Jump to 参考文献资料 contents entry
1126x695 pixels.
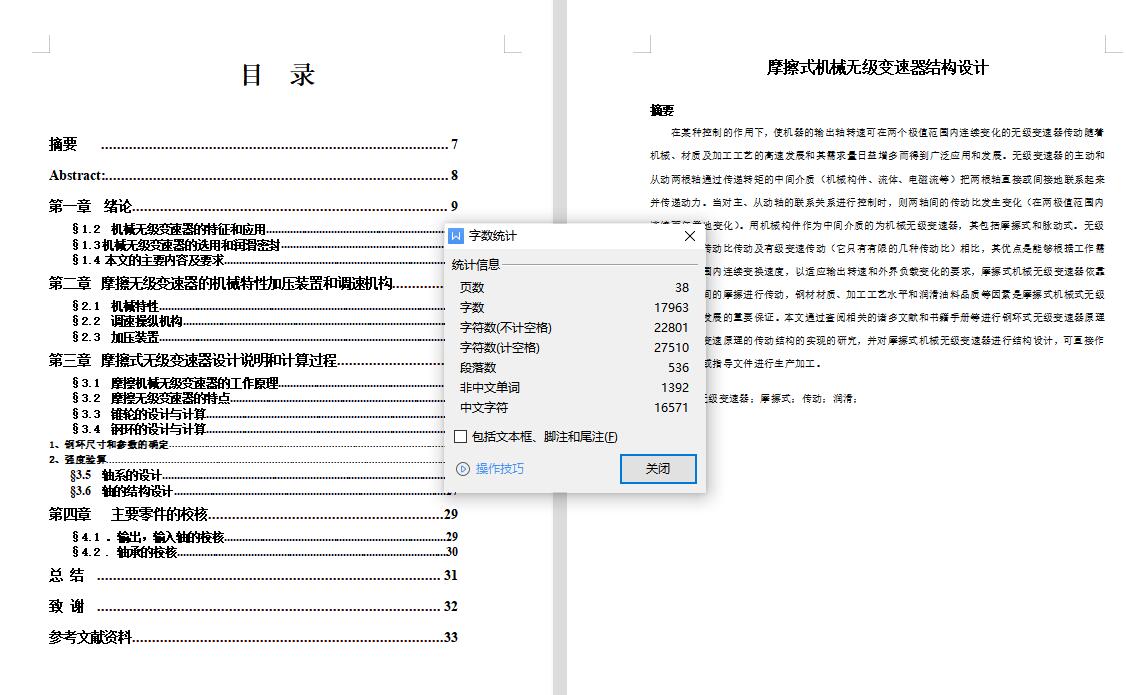[90, 638]
